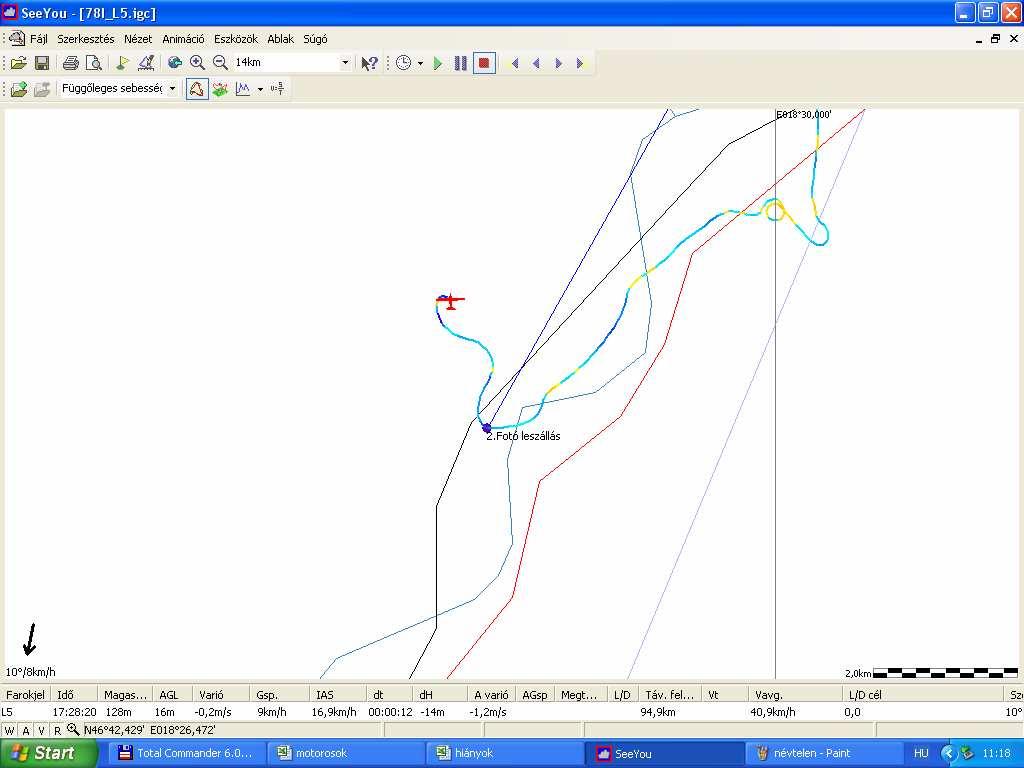1024x768 pixels.
Task: Open a flight file using the folder icon
Action: [x=18, y=63]
